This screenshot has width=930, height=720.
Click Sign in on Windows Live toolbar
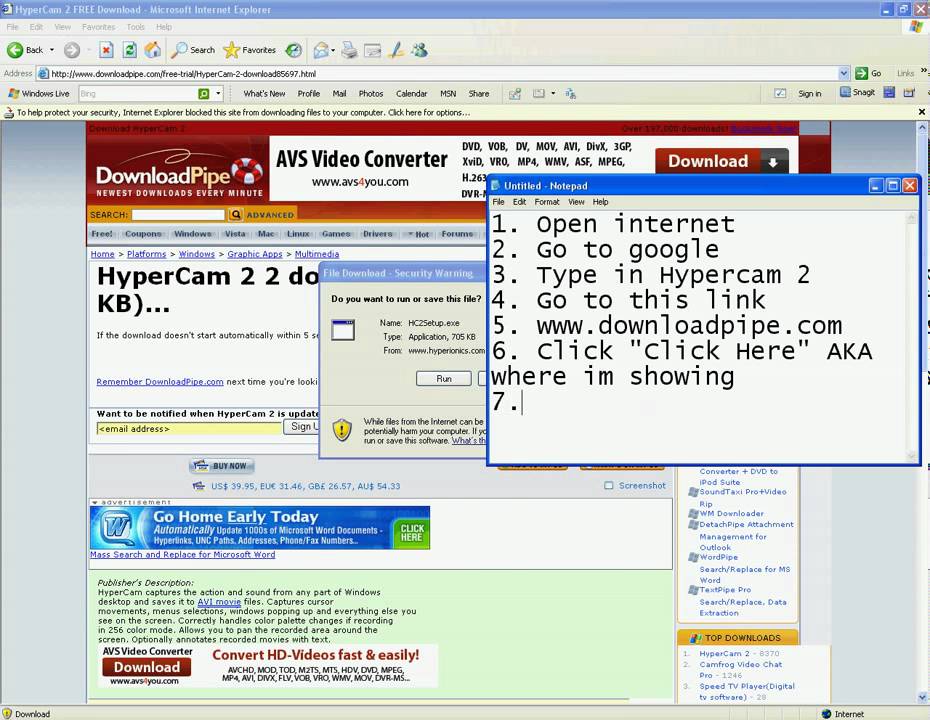(x=810, y=94)
